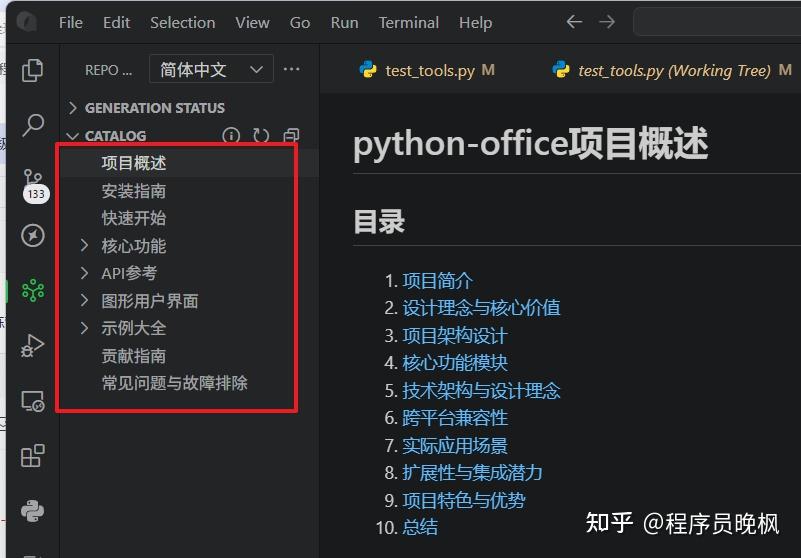Expand the API参考 tree node
801x558 pixels.
point(84,273)
